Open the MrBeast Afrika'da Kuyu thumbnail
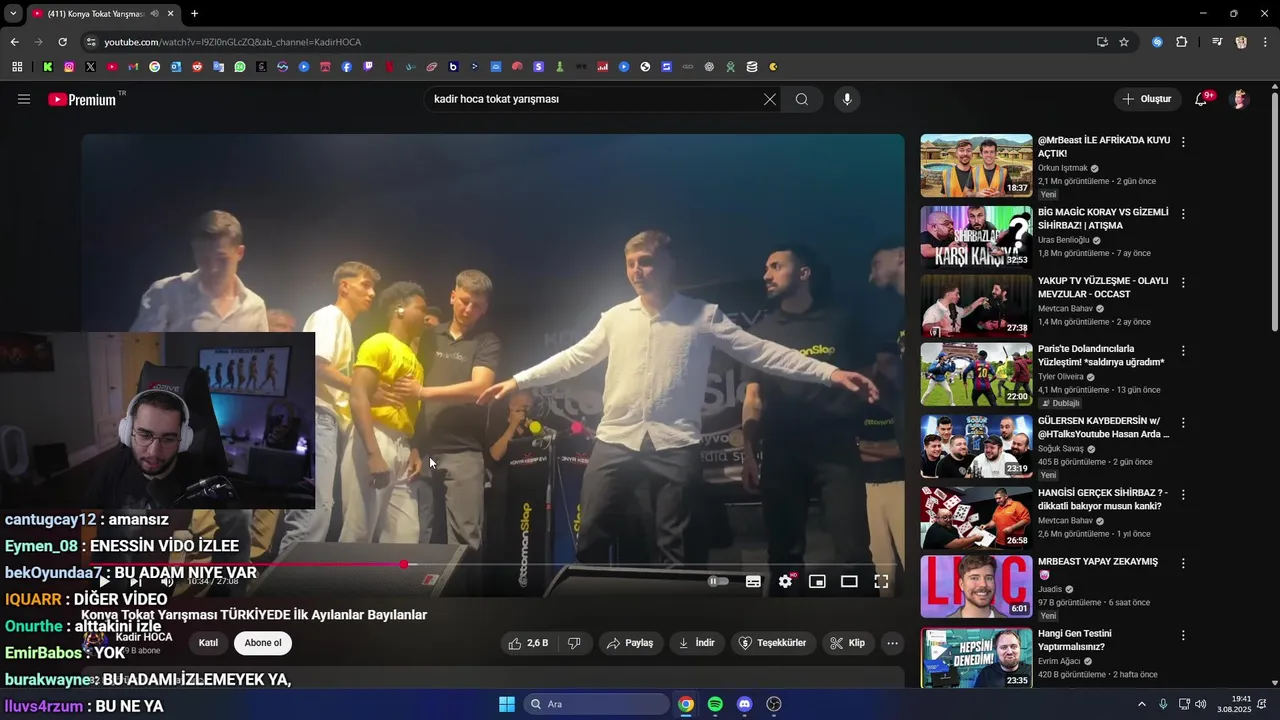This screenshot has width=1280, height=720. tap(976, 166)
